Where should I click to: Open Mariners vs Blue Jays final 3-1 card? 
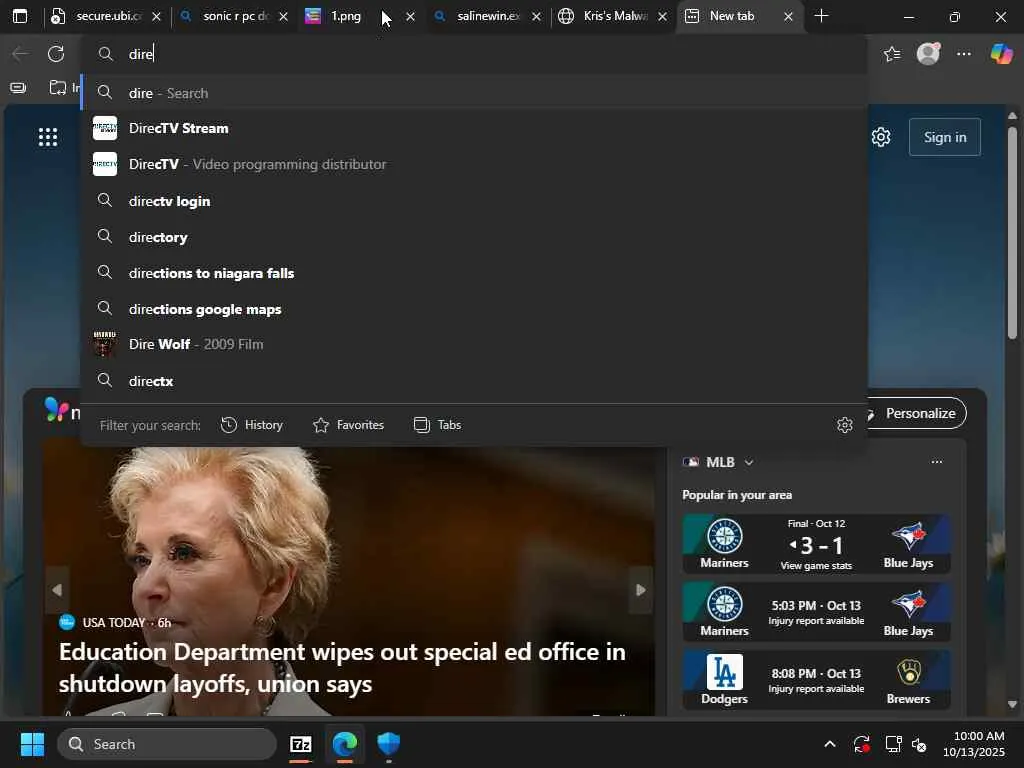pos(816,544)
